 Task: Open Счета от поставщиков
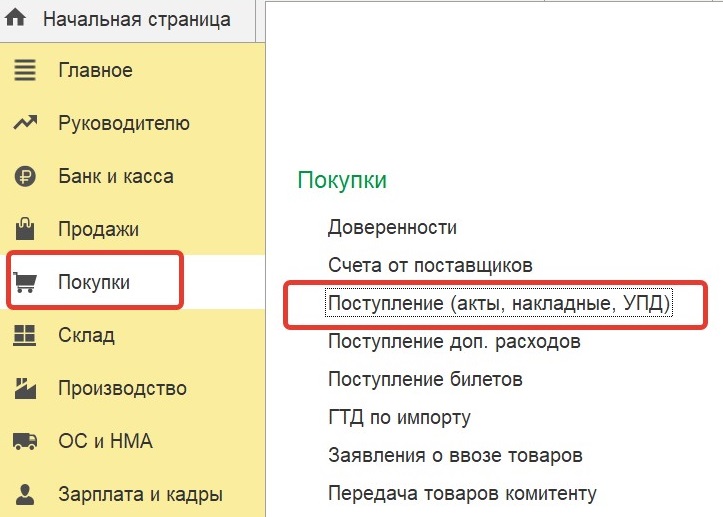[430, 265]
